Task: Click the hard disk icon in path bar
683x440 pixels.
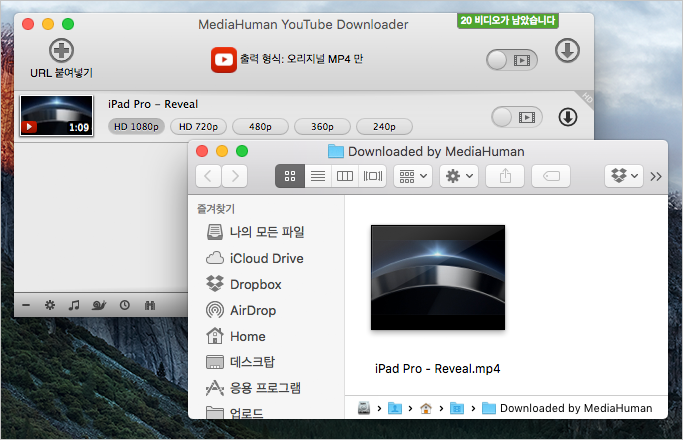Action: pos(364,408)
